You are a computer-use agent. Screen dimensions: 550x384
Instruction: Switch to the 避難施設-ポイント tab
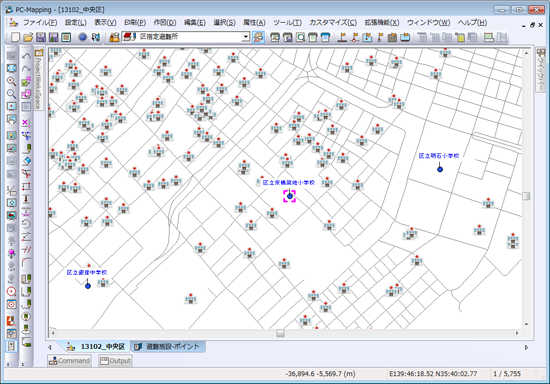(x=168, y=346)
